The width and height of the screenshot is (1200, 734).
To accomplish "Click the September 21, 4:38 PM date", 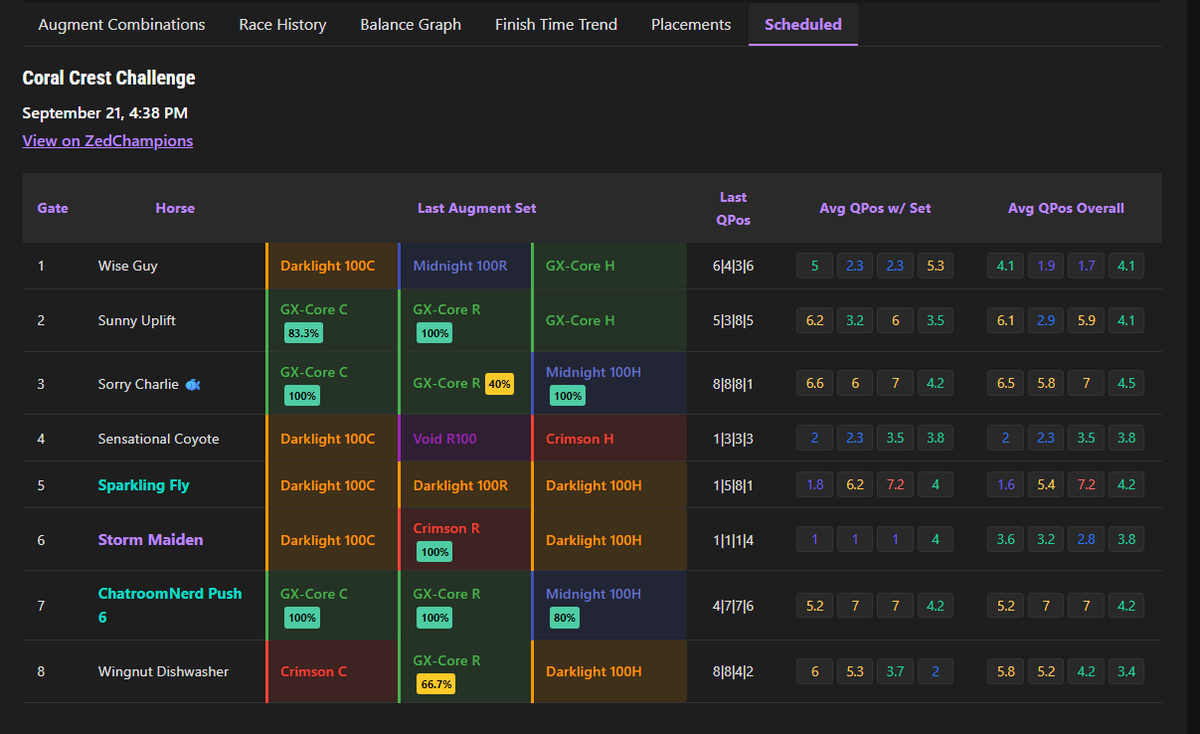I will 105,113.
